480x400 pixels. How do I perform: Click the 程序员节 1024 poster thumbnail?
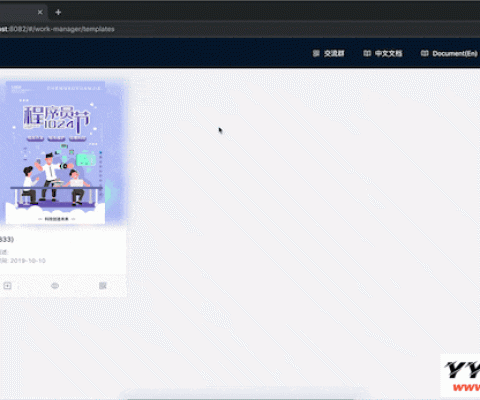55,153
